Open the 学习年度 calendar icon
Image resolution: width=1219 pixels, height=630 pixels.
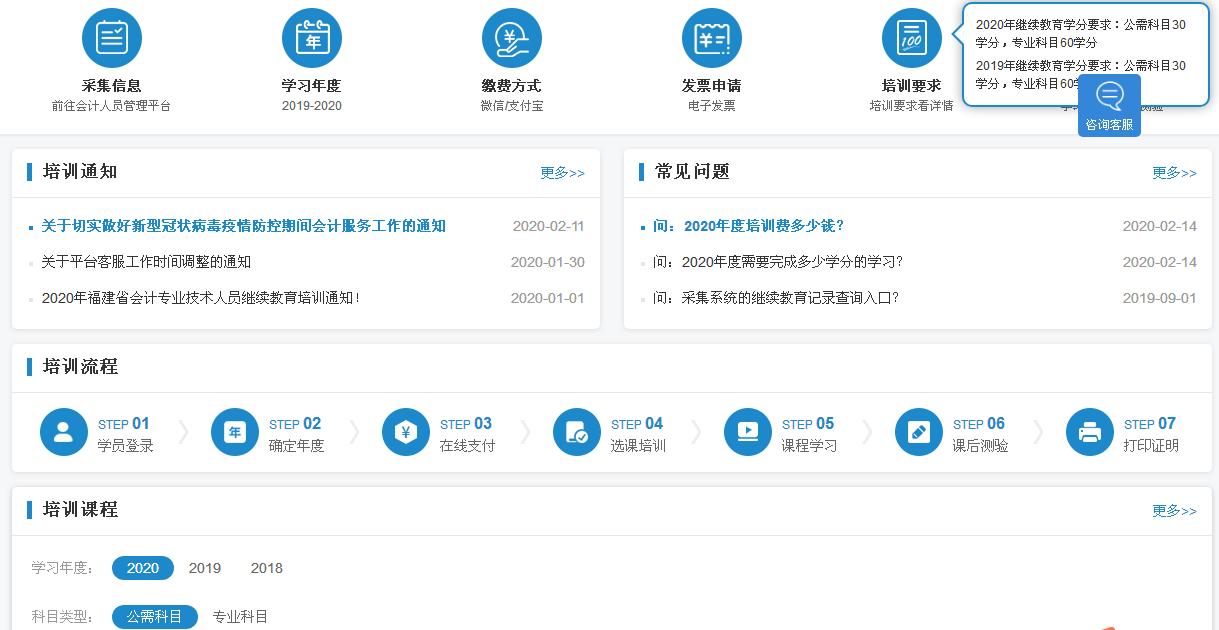[x=312, y=38]
